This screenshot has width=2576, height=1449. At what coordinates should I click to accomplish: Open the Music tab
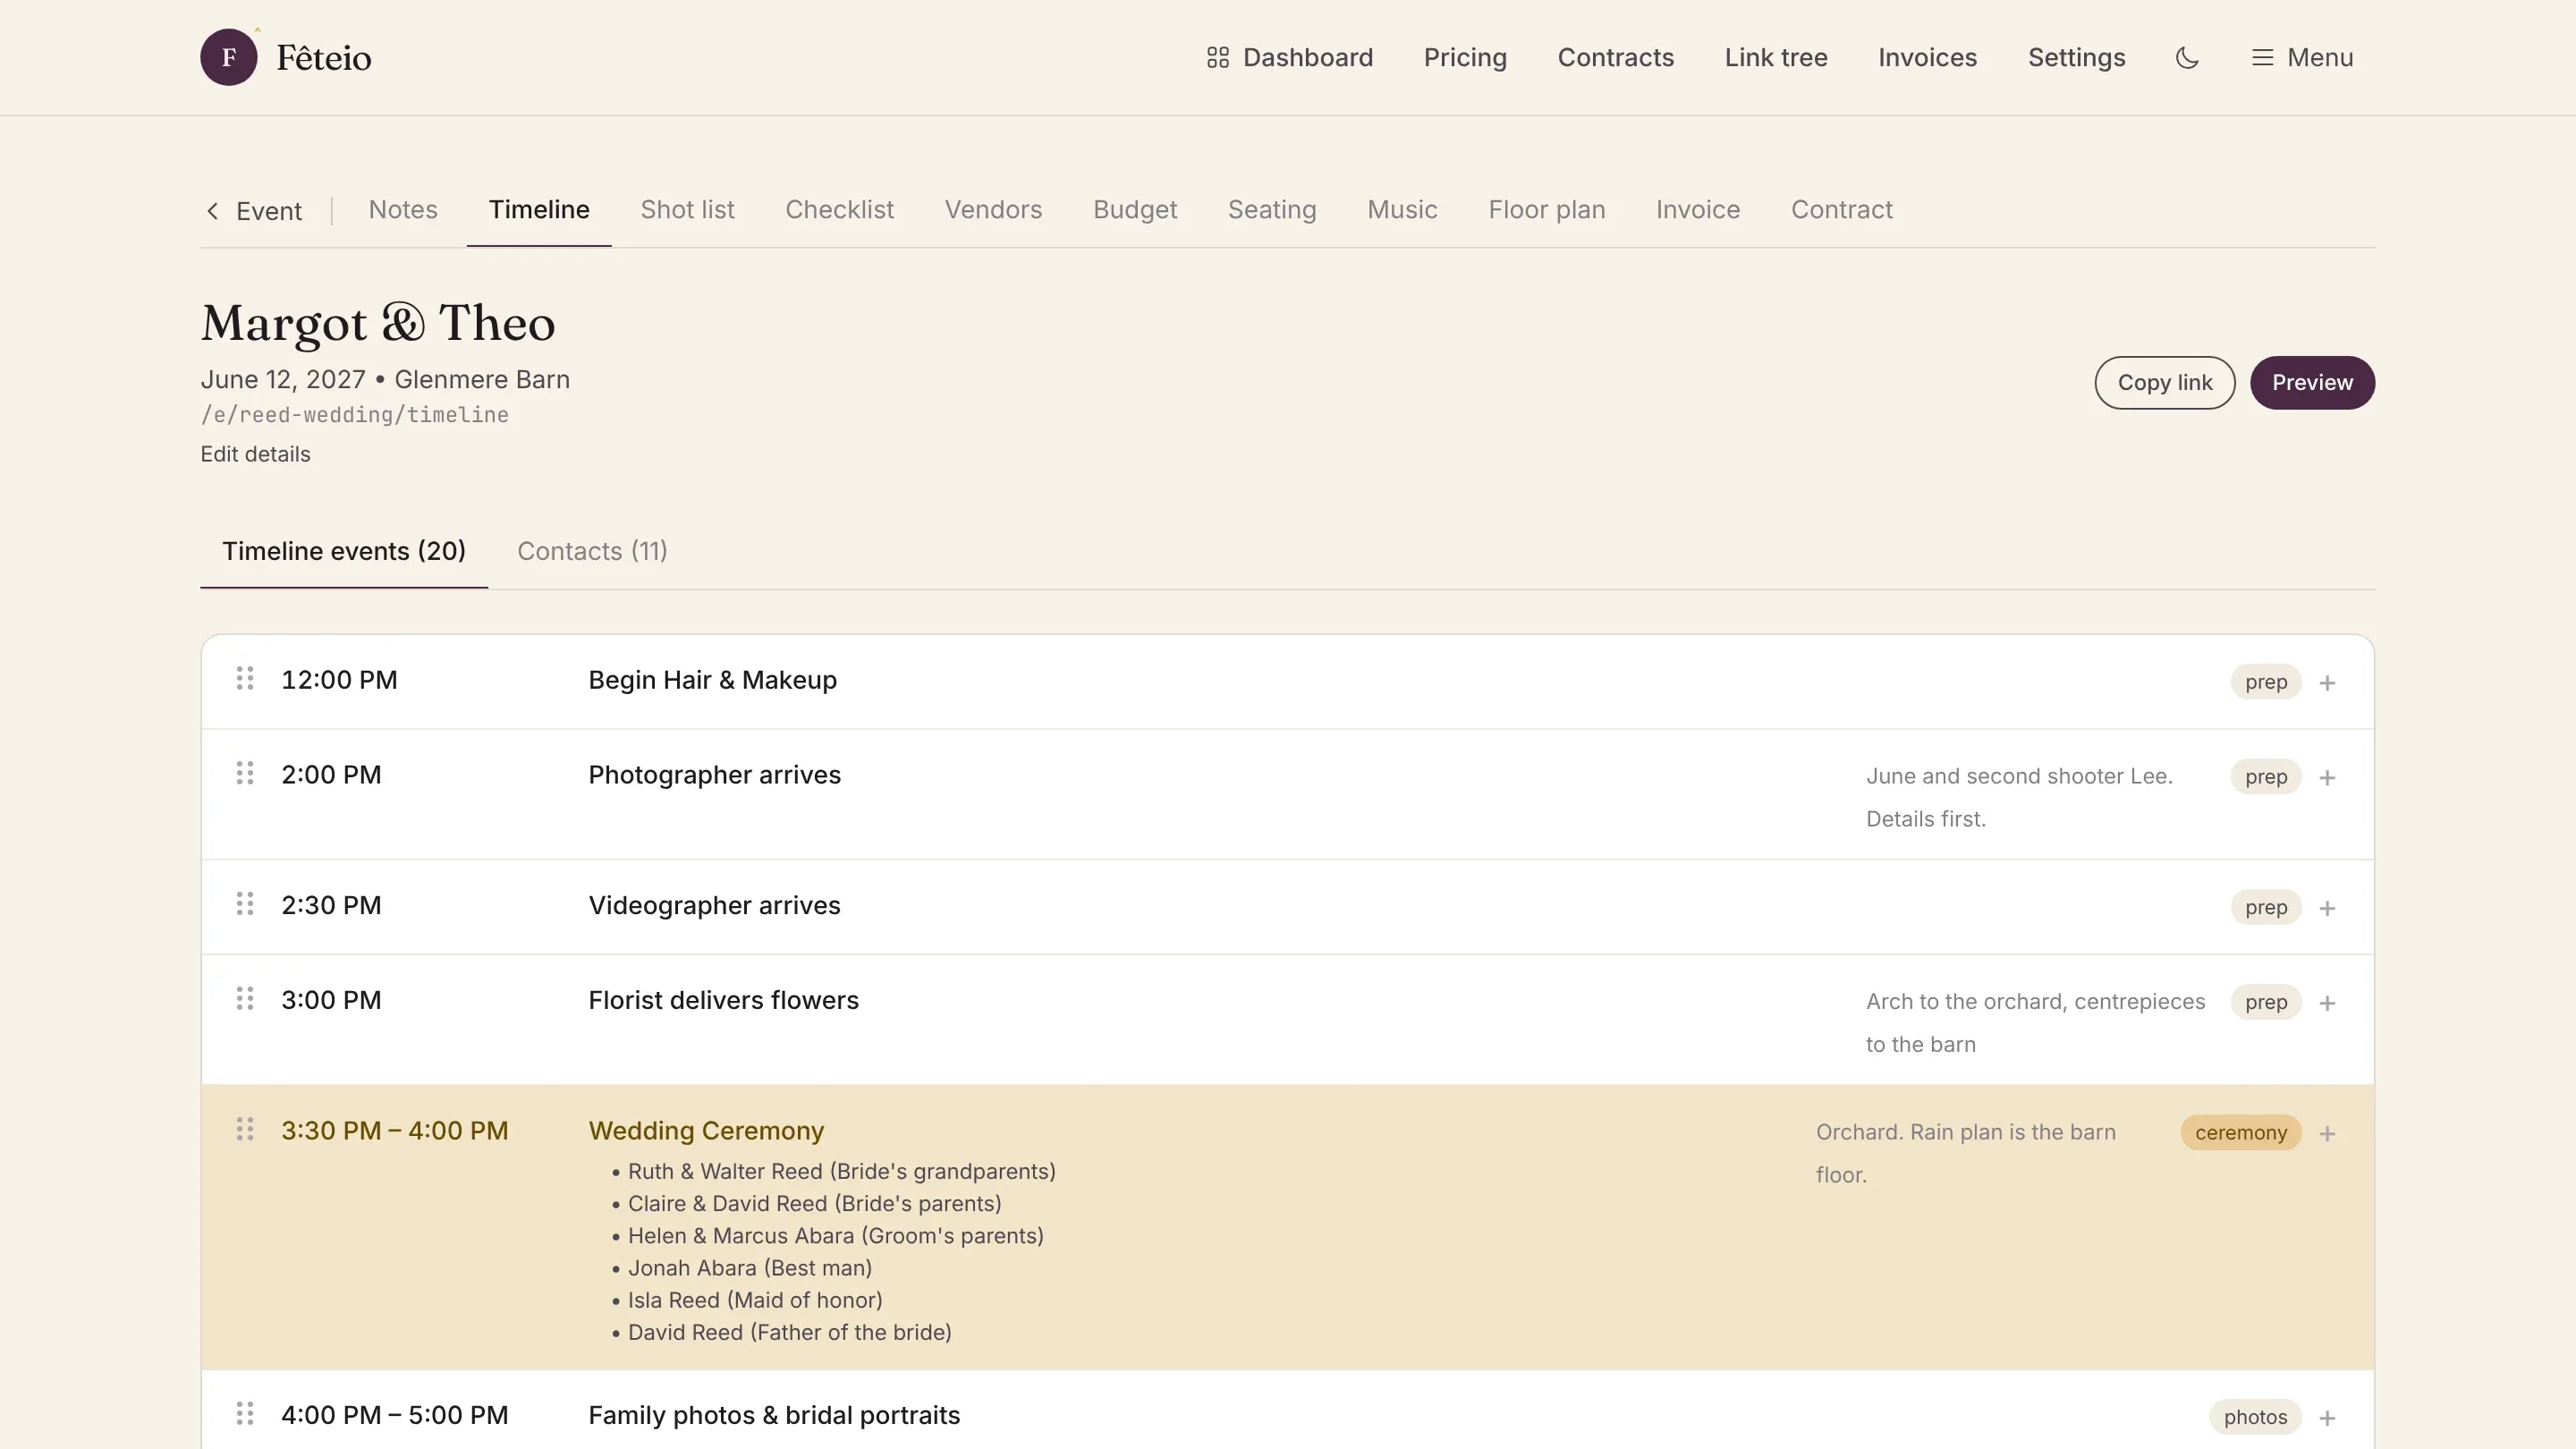click(1402, 210)
